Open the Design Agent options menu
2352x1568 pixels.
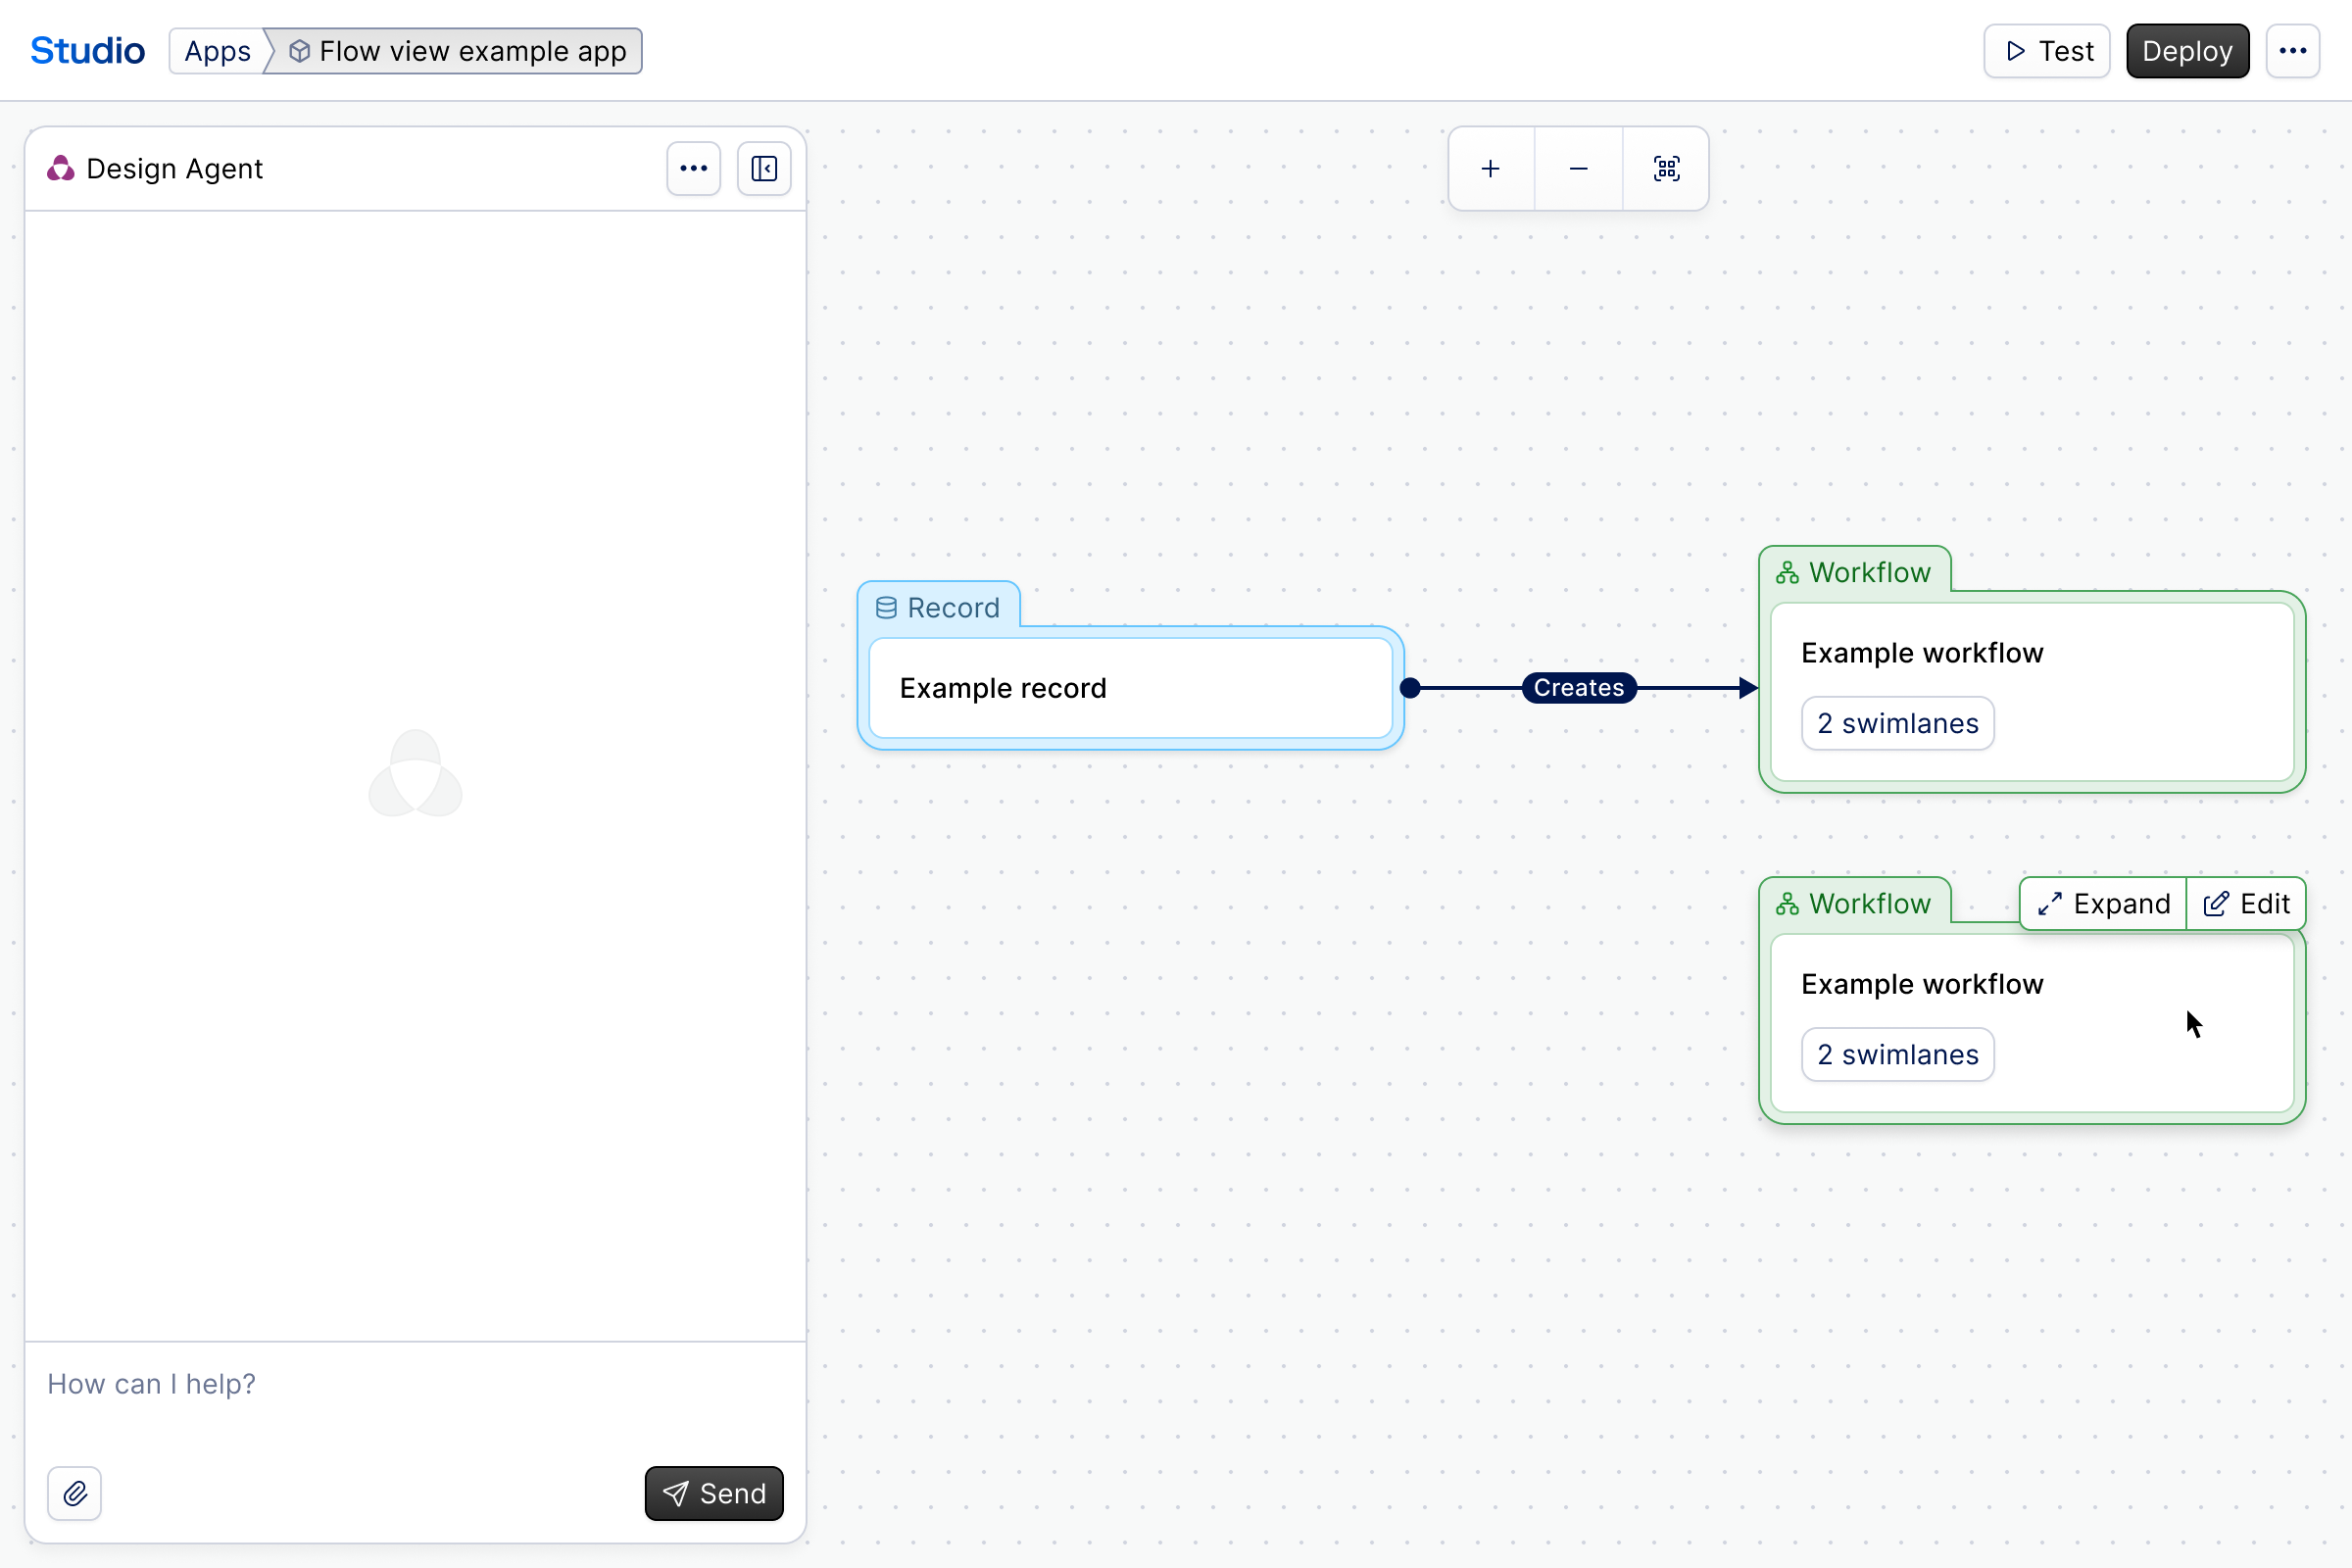pyautogui.click(x=693, y=169)
